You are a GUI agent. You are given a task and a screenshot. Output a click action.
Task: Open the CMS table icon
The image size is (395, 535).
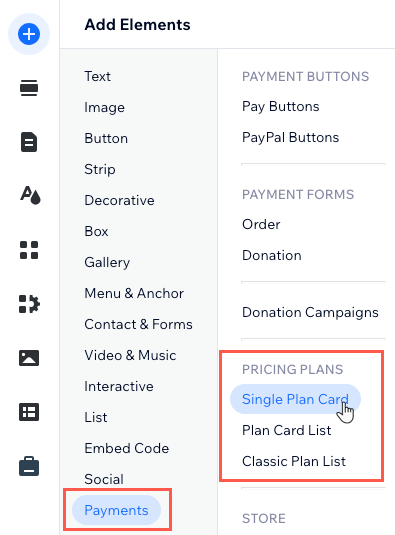point(29,412)
